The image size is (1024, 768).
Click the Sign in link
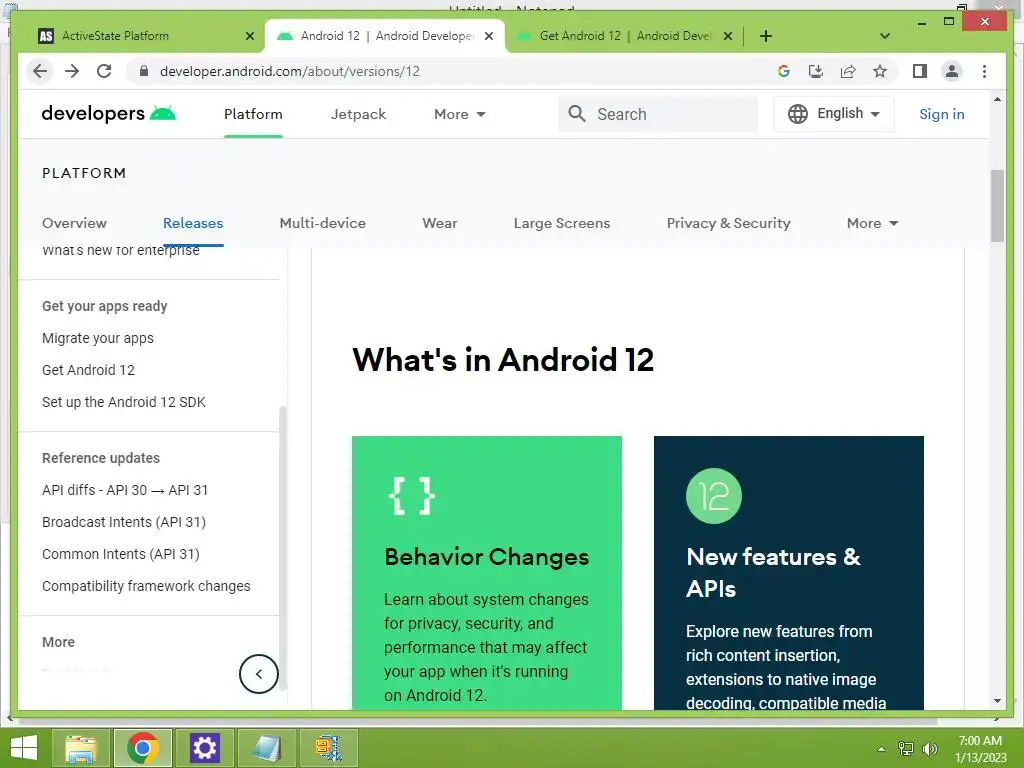[x=941, y=114]
